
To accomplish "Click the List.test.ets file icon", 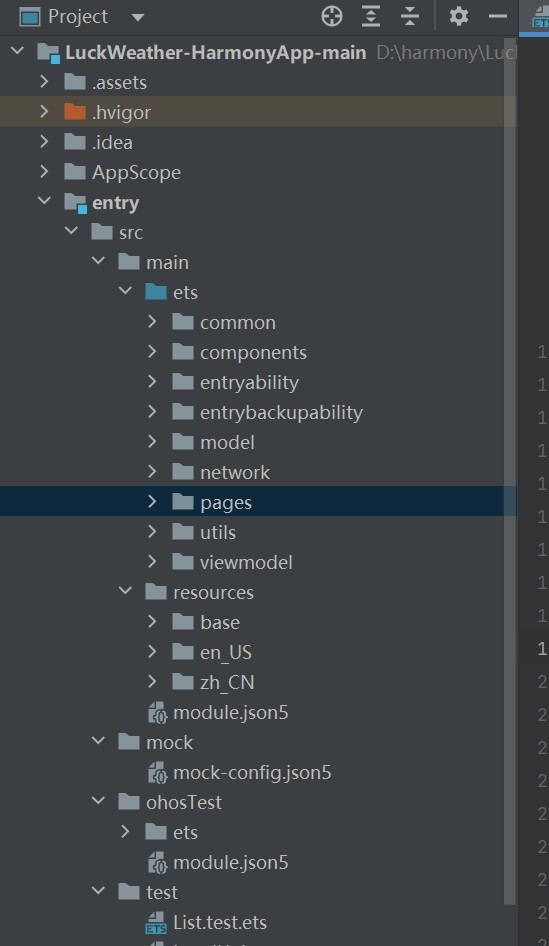I will [156, 922].
